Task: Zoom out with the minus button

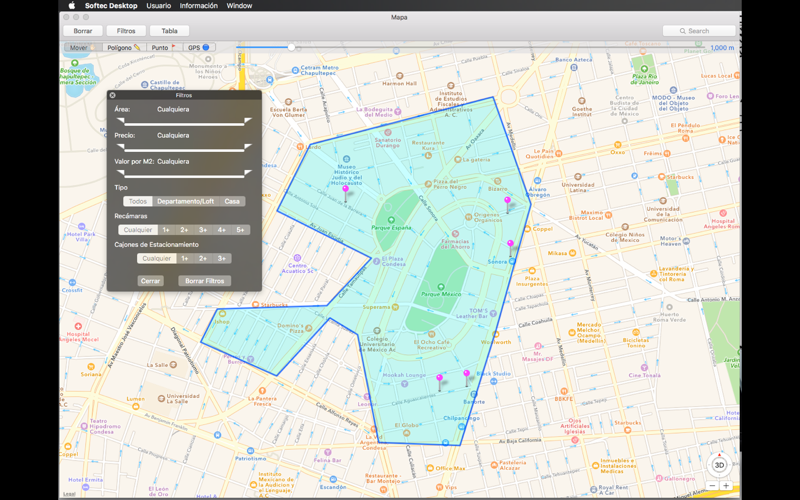Action: coord(713,486)
